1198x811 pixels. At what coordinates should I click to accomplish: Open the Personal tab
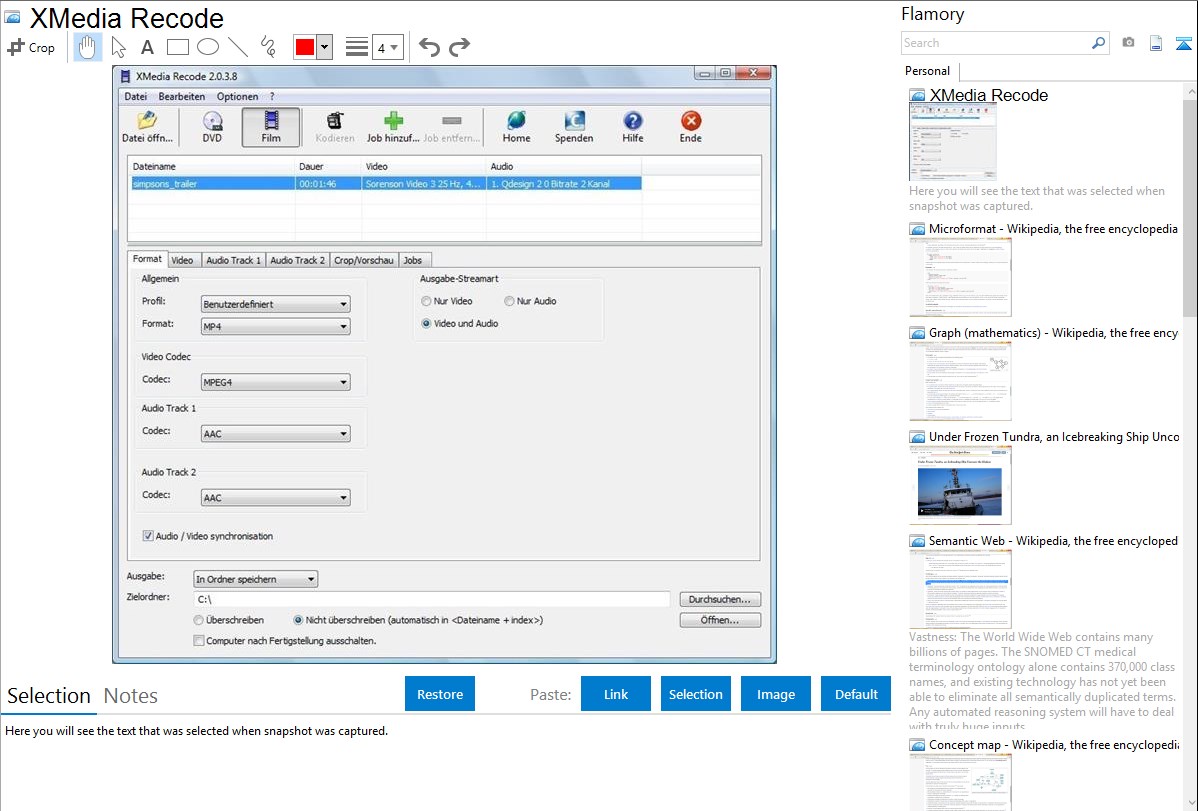(x=927, y=71)
